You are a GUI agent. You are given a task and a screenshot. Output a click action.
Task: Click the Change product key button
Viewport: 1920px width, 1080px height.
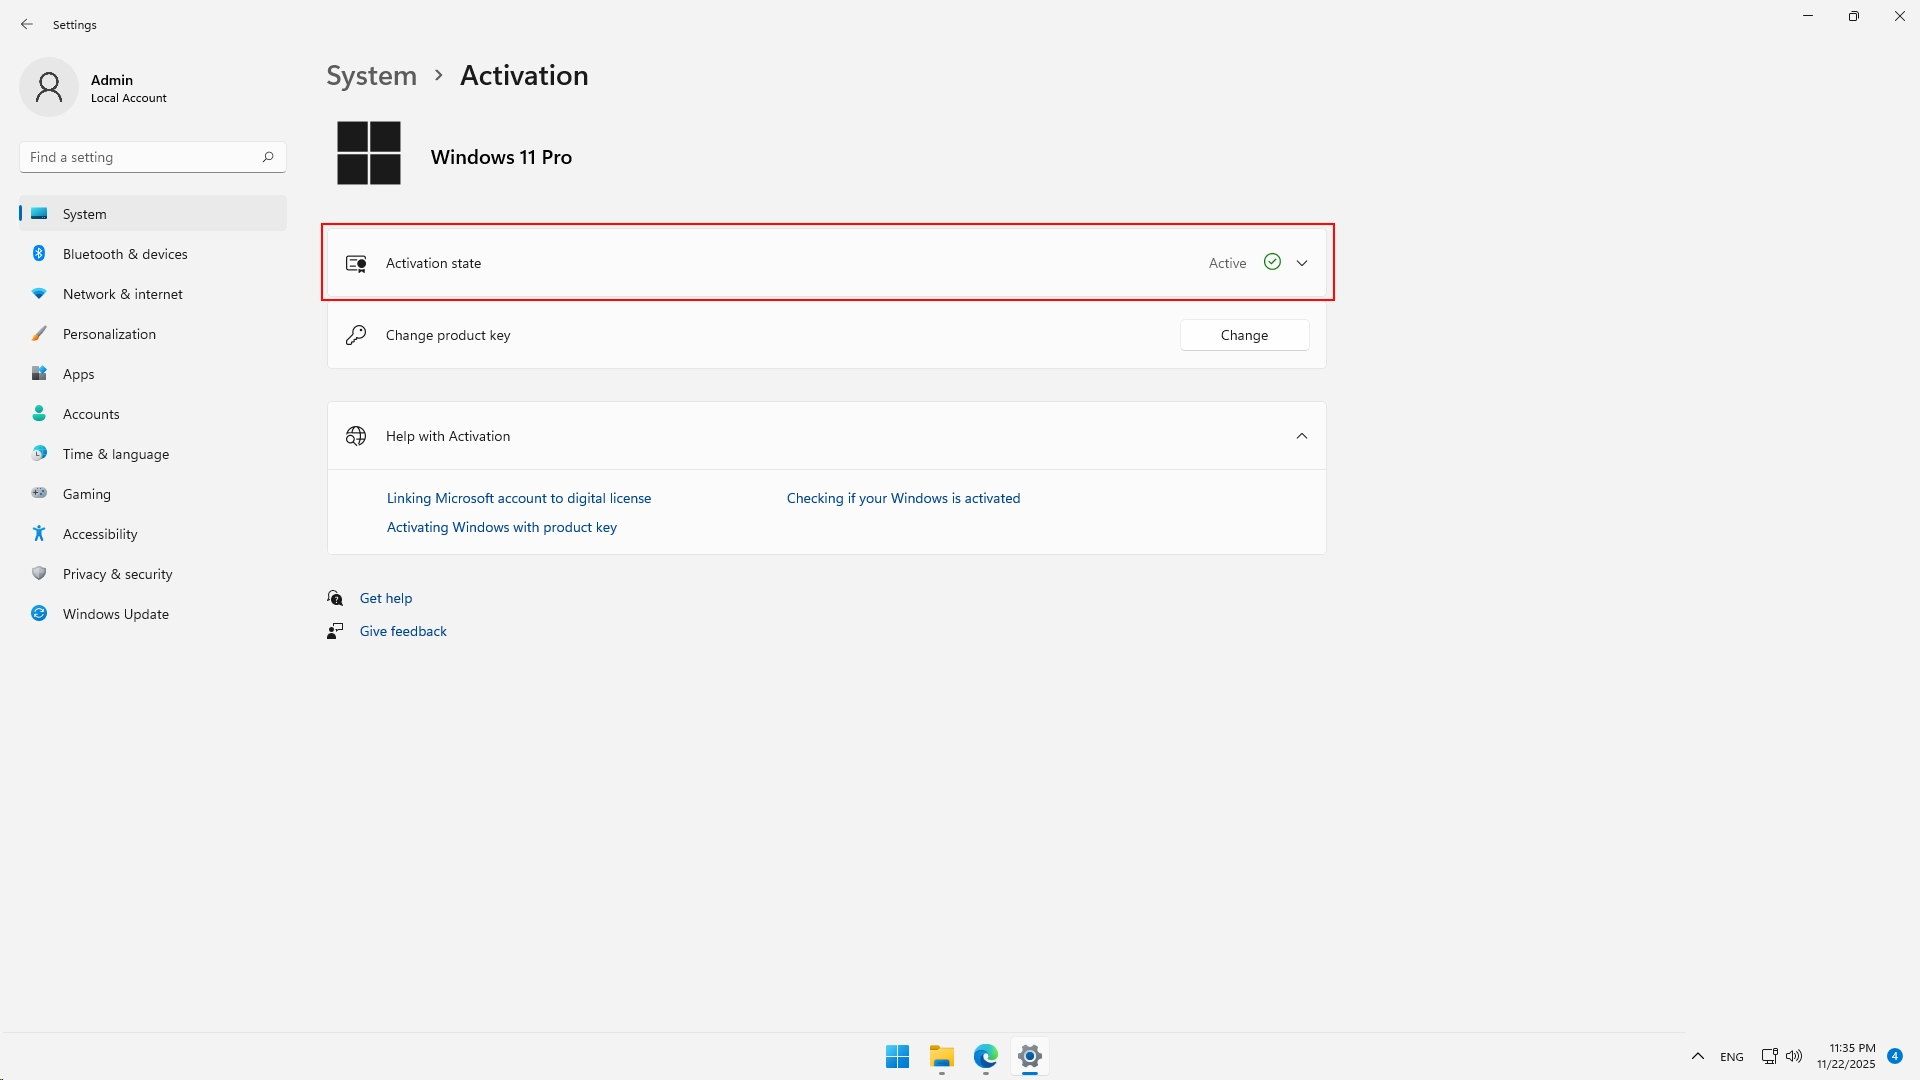(x=1244, y=335)
